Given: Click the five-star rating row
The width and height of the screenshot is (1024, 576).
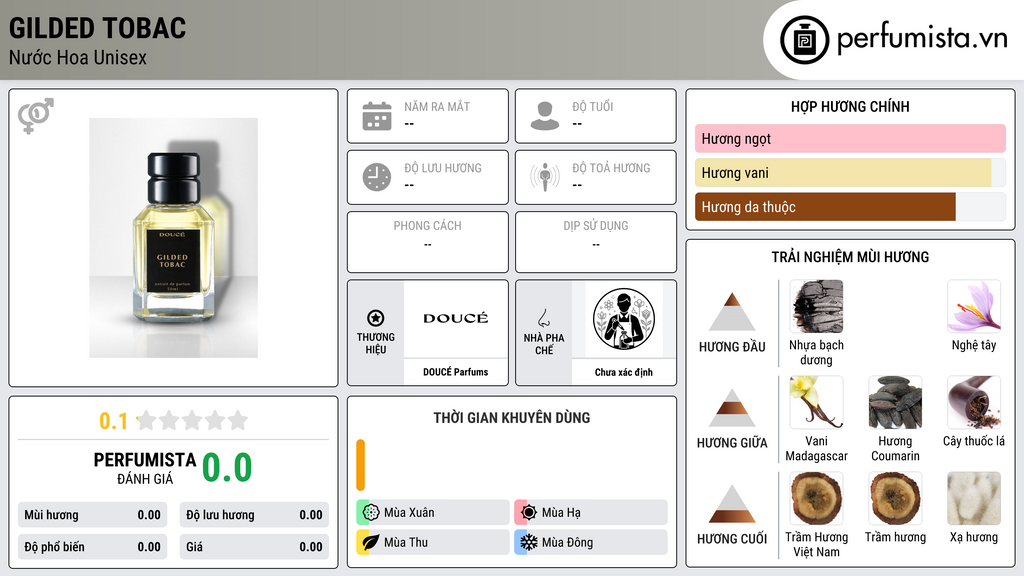Looking at the screenshot, I should pos(192,420).
